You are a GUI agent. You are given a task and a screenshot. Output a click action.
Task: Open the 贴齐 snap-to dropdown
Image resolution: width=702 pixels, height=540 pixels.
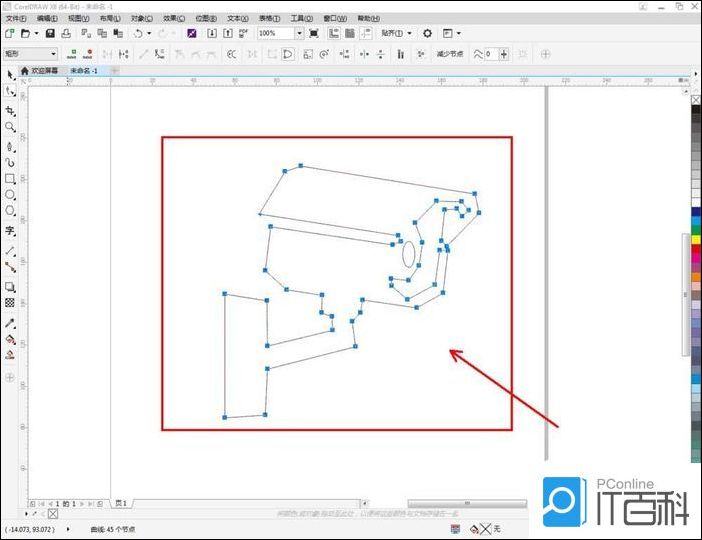click(x=409, y=33)
